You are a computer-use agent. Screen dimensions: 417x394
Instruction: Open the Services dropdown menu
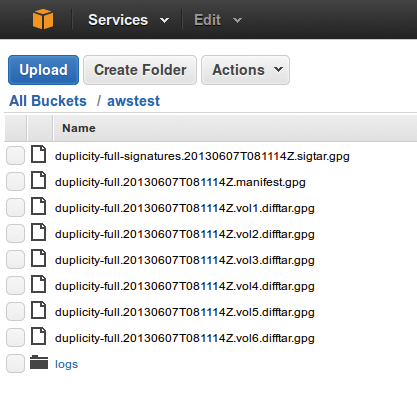click(128, 20)
